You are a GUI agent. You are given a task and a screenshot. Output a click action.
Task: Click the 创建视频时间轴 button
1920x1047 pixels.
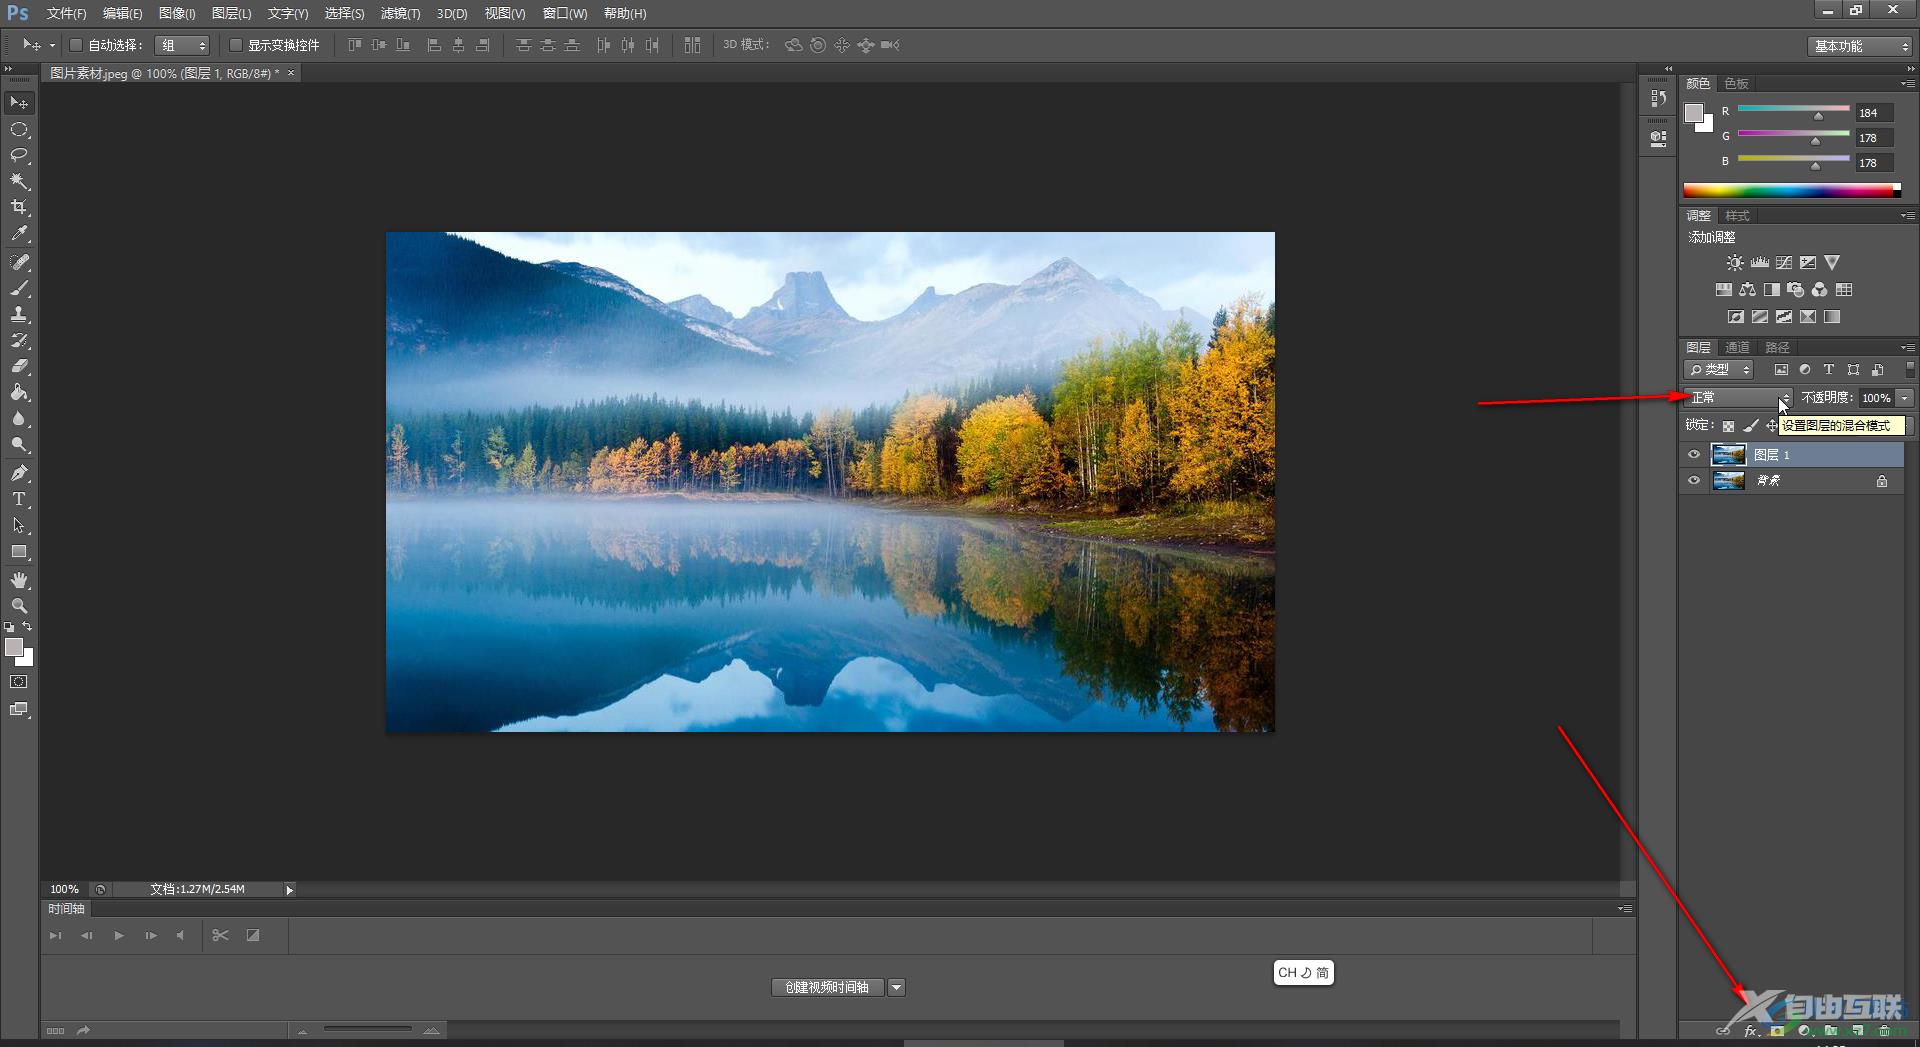tap(827, 987)
